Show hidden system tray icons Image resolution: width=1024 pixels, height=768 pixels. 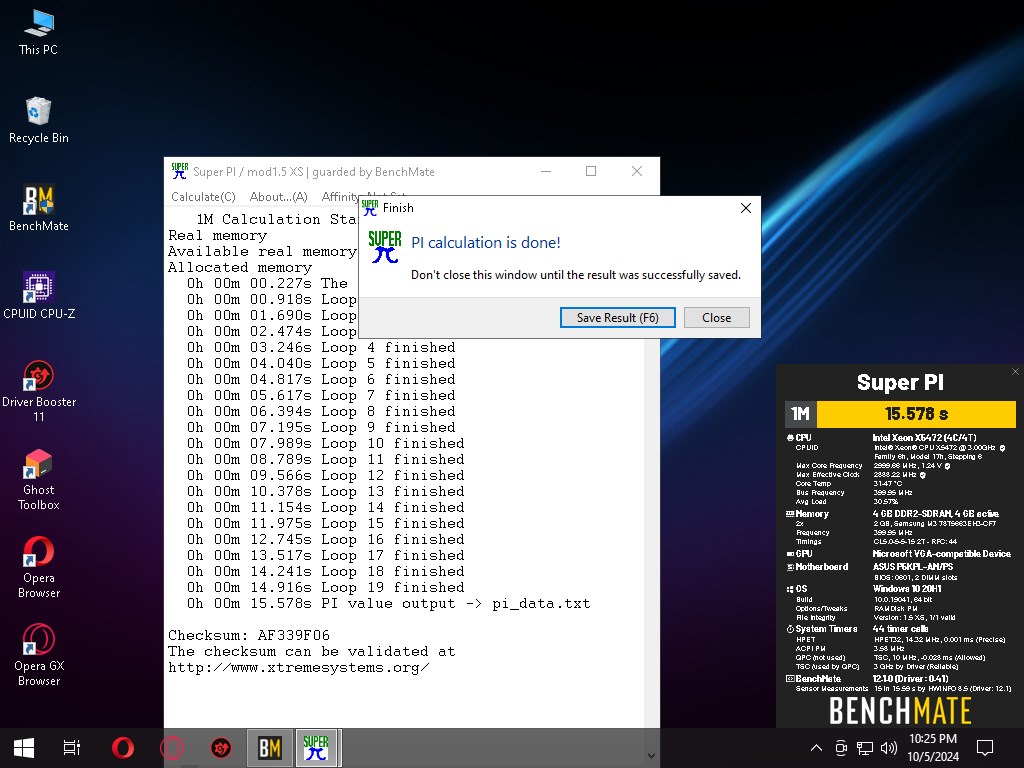click(x=816, y=748)
